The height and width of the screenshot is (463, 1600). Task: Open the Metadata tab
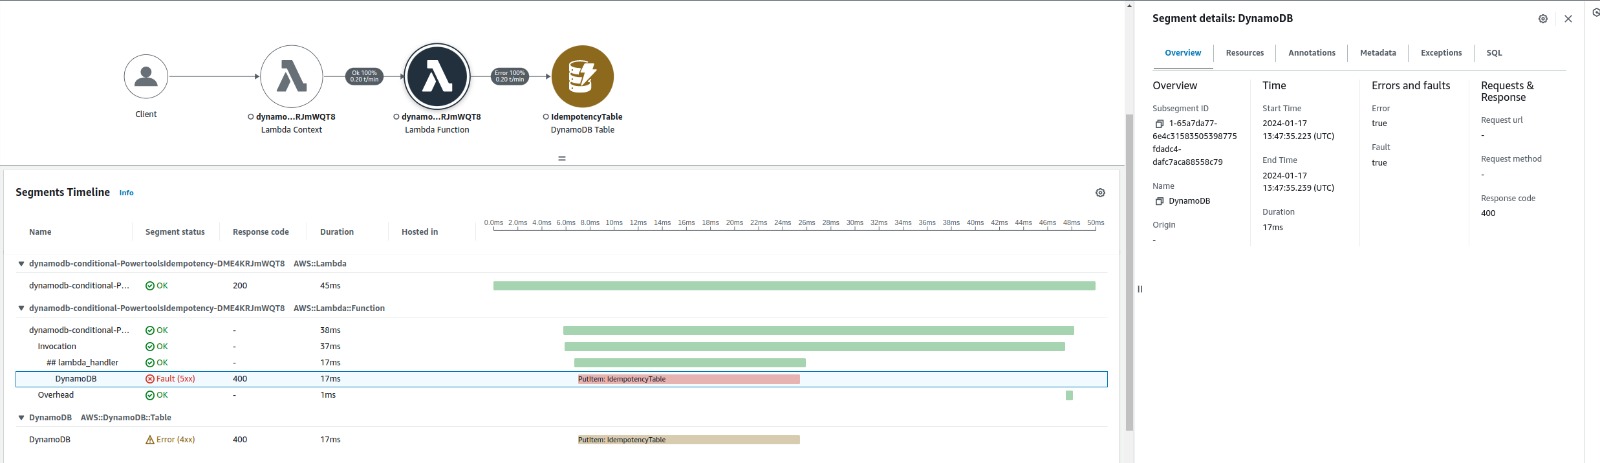pyautogui.click(x=1377, y=53)
